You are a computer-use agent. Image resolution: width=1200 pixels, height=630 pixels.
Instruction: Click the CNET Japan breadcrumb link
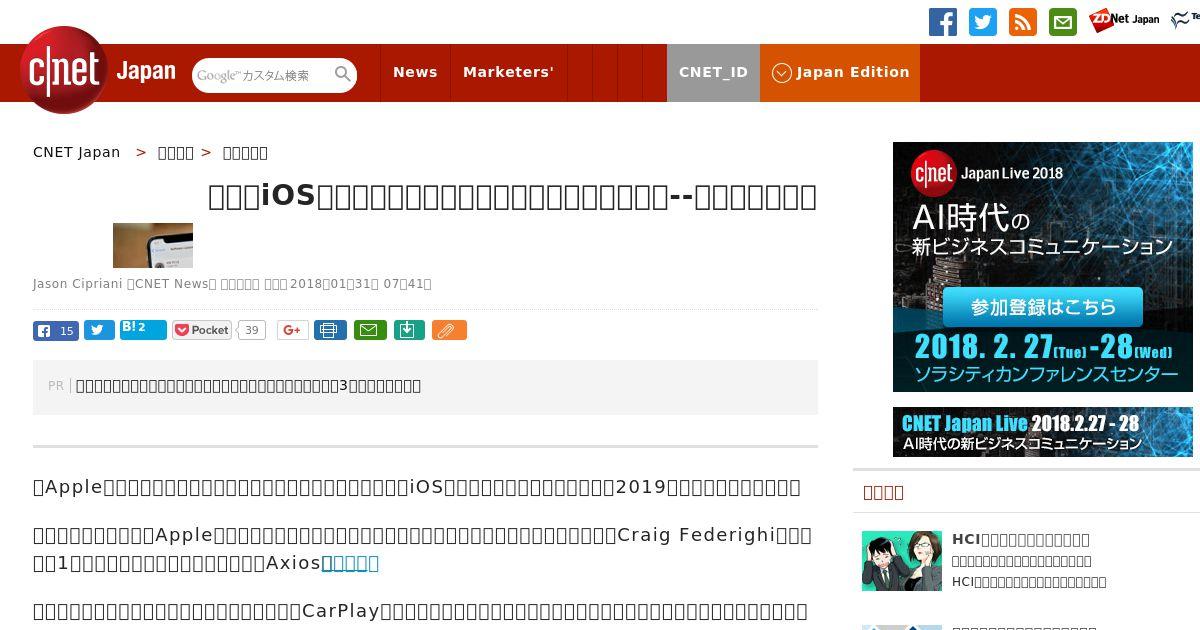click(x=77, y=152)
